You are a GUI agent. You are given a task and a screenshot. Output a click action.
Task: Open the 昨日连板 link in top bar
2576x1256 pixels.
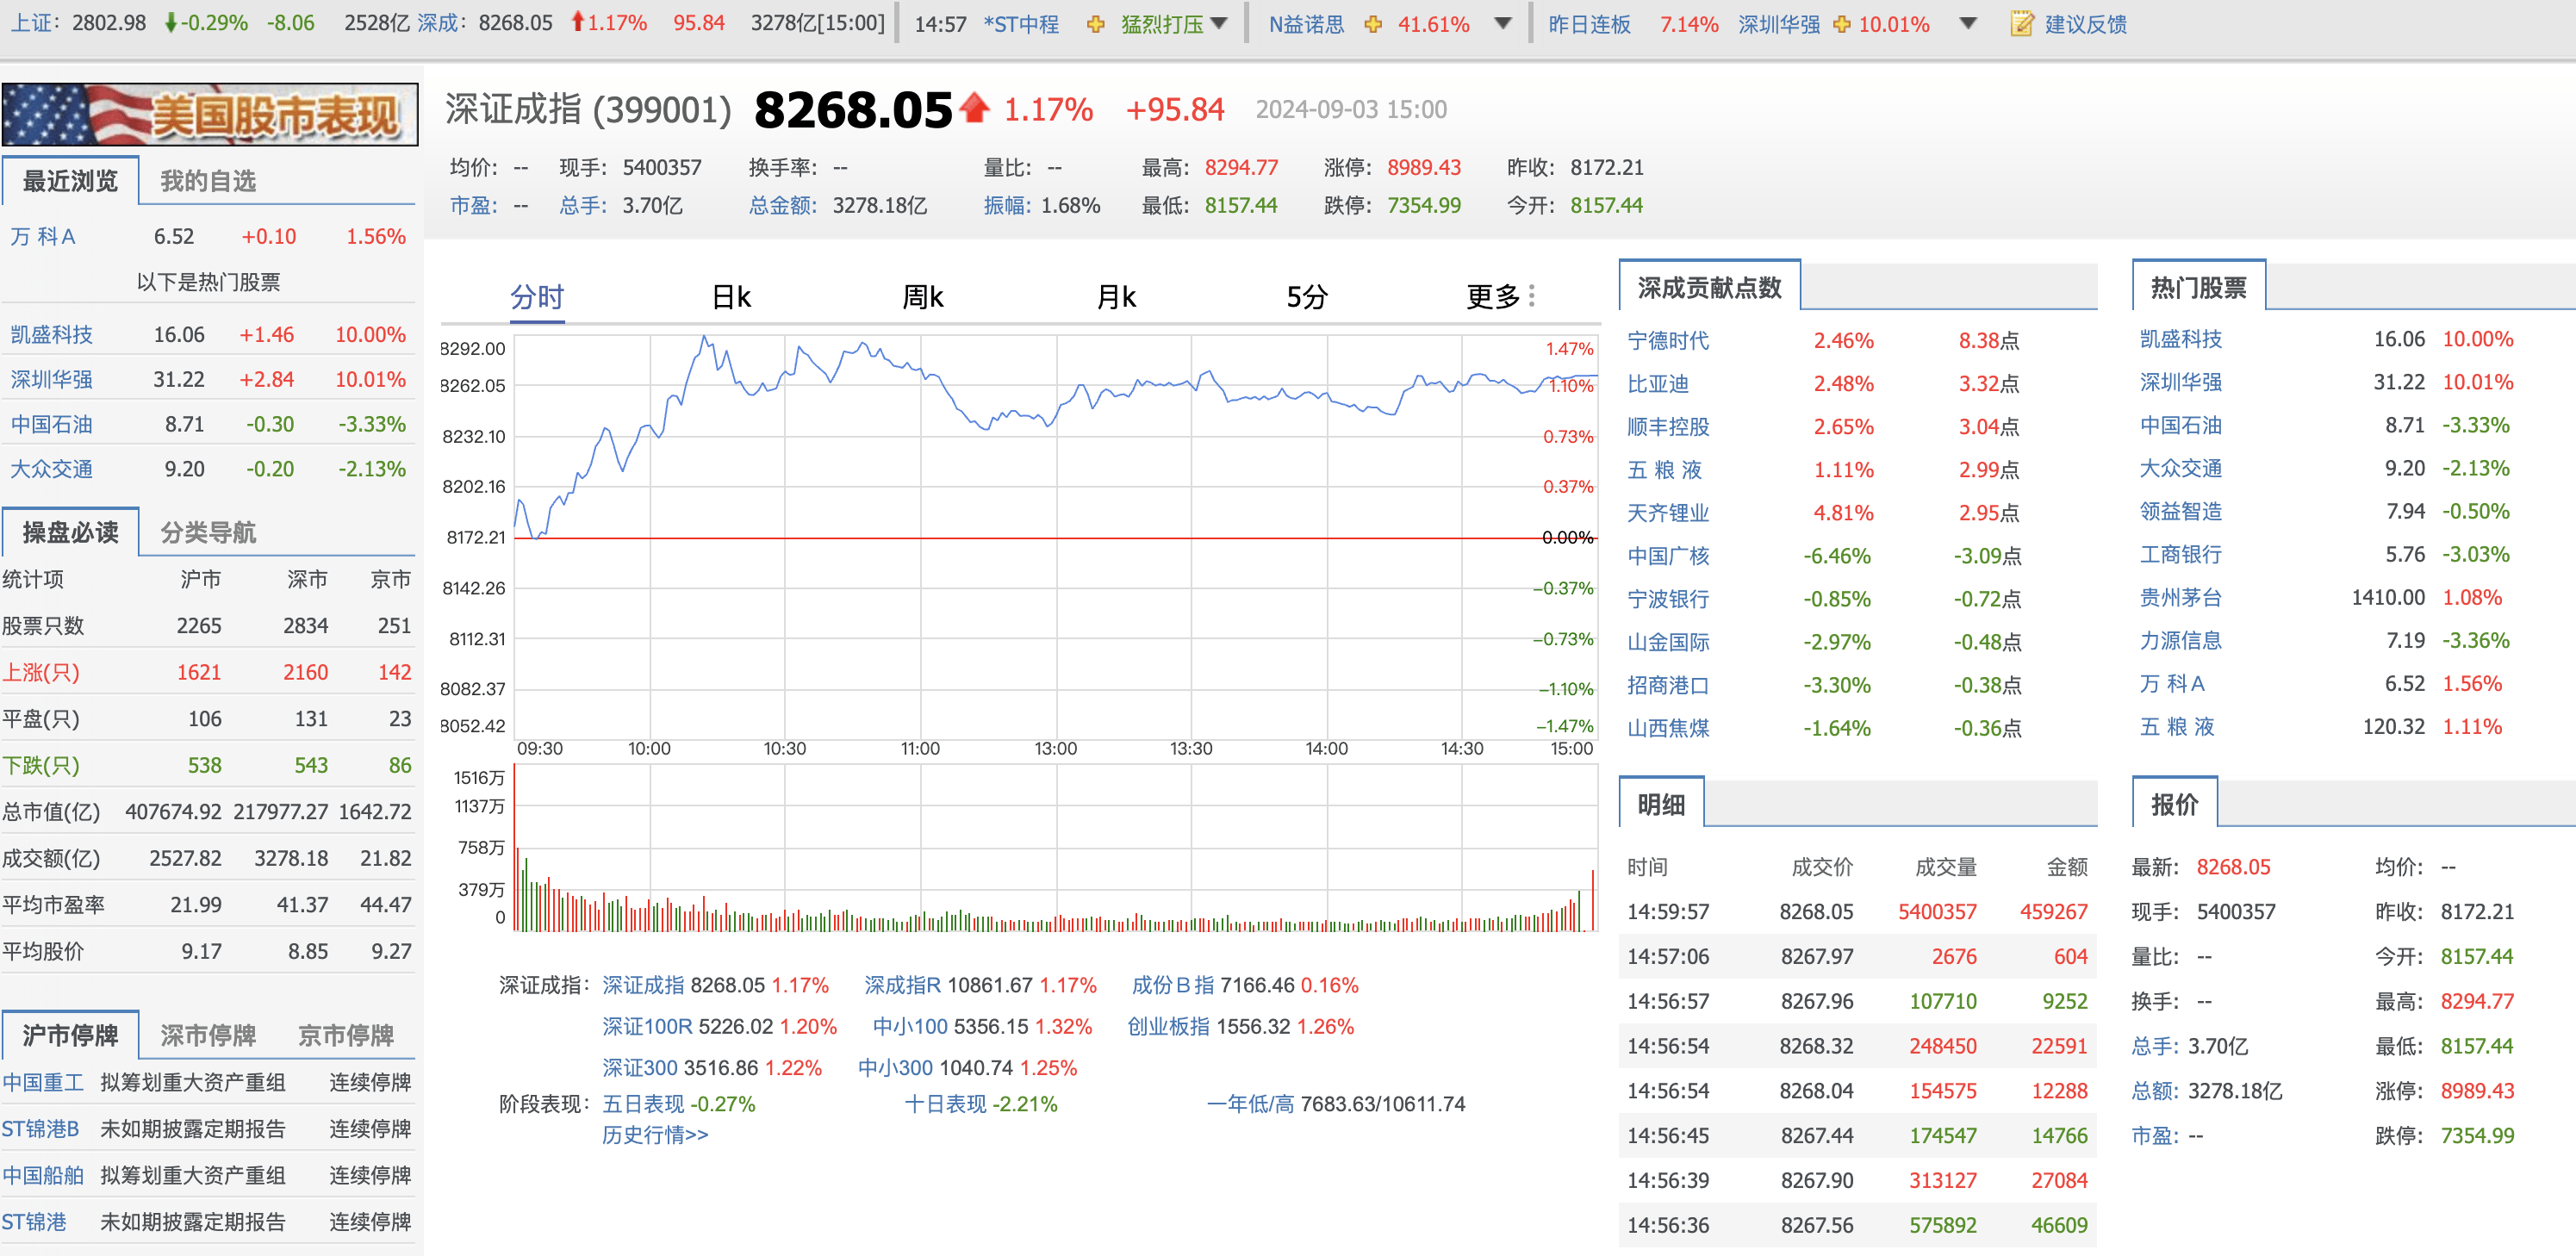pyautogui.click(x=1589, y=24)
